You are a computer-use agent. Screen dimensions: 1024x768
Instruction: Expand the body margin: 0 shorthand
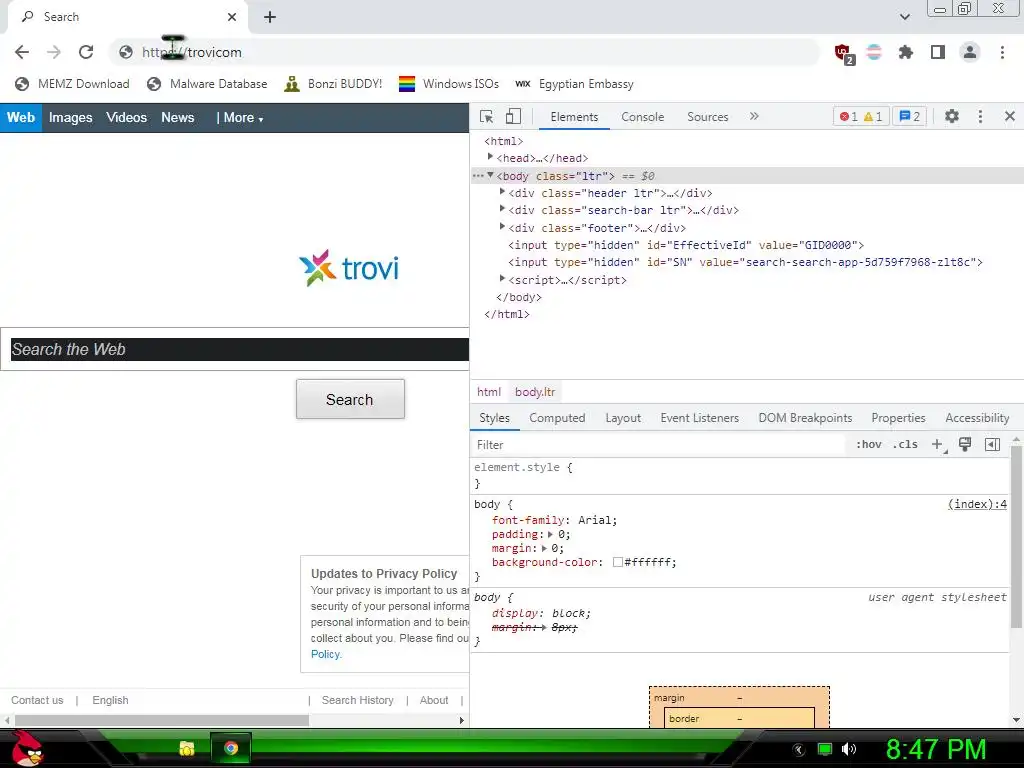click(544, 549)
